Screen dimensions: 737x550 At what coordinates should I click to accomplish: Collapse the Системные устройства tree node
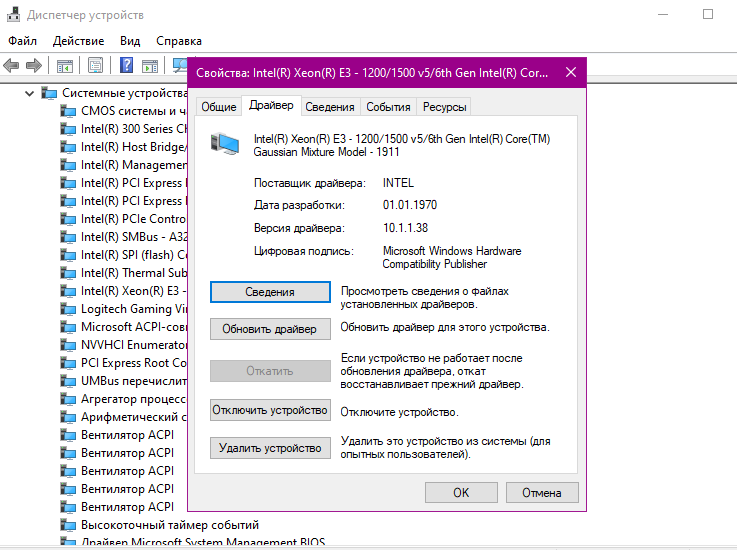30,94
